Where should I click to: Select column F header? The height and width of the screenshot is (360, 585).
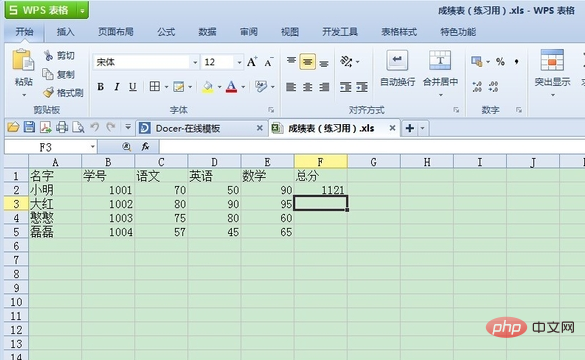point(320,162)
